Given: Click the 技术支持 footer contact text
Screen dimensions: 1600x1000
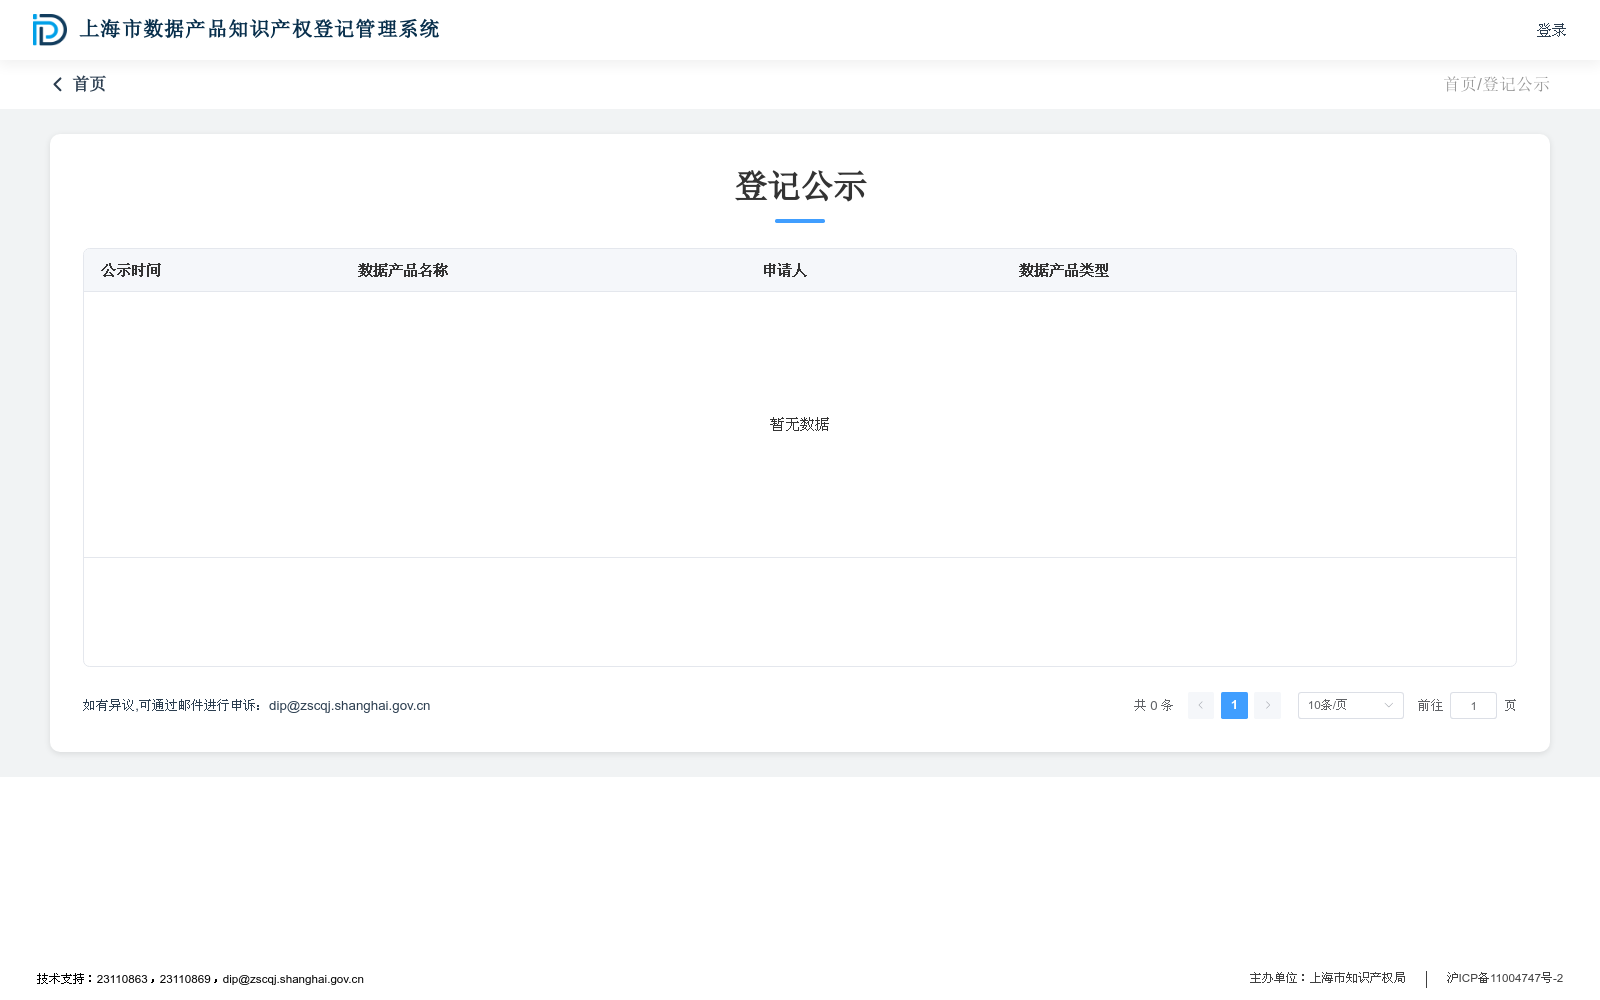Looking at the screenshot, I should (200, 979).
